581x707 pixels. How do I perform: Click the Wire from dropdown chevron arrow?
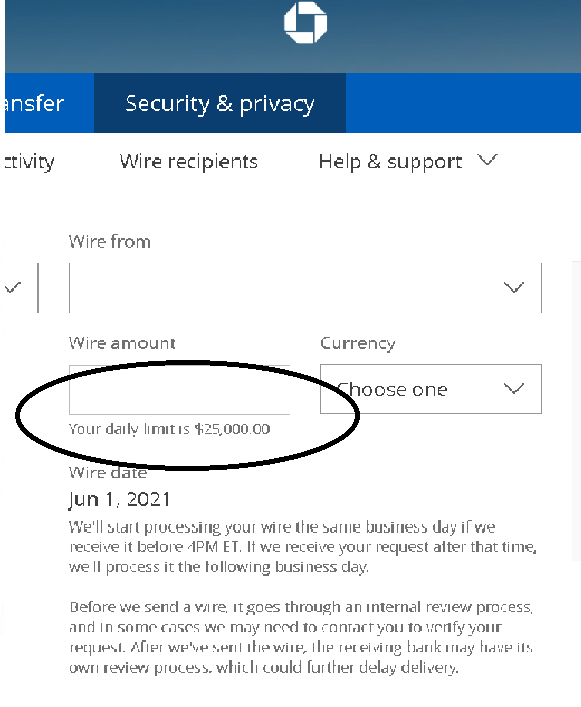coord(514,287)
